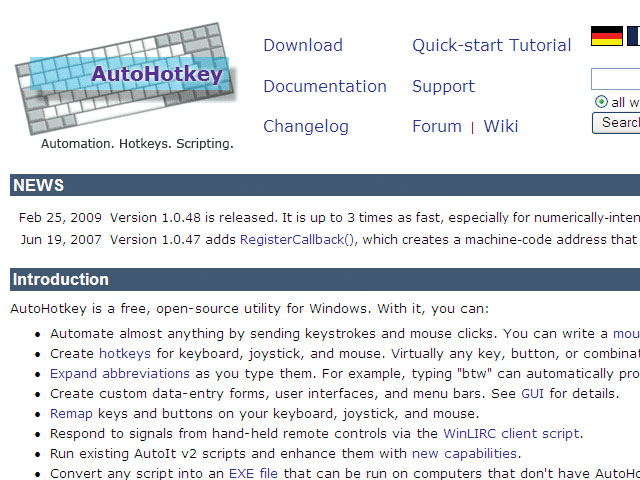Open the hotkeys link in introduction
This screenshot has width=640, height=480.
pyautogui.click(x=125, y=353)
